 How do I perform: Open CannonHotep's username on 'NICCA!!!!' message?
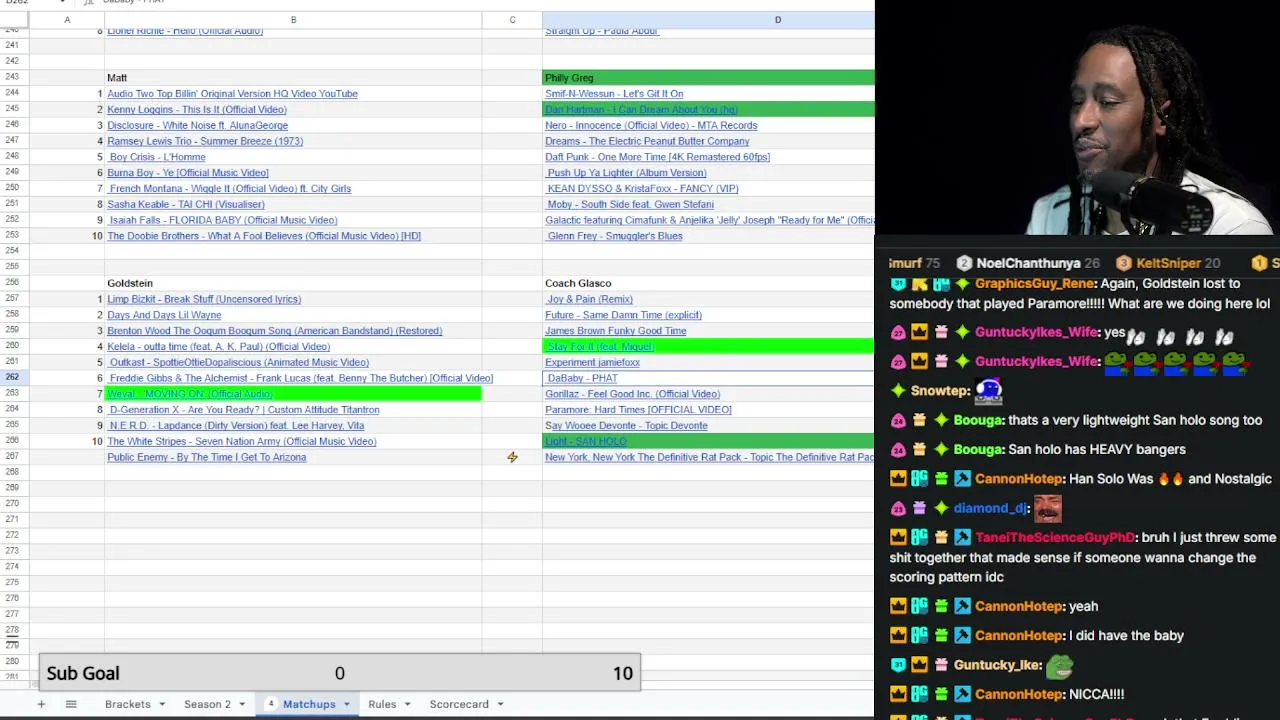click(1018, 694)
